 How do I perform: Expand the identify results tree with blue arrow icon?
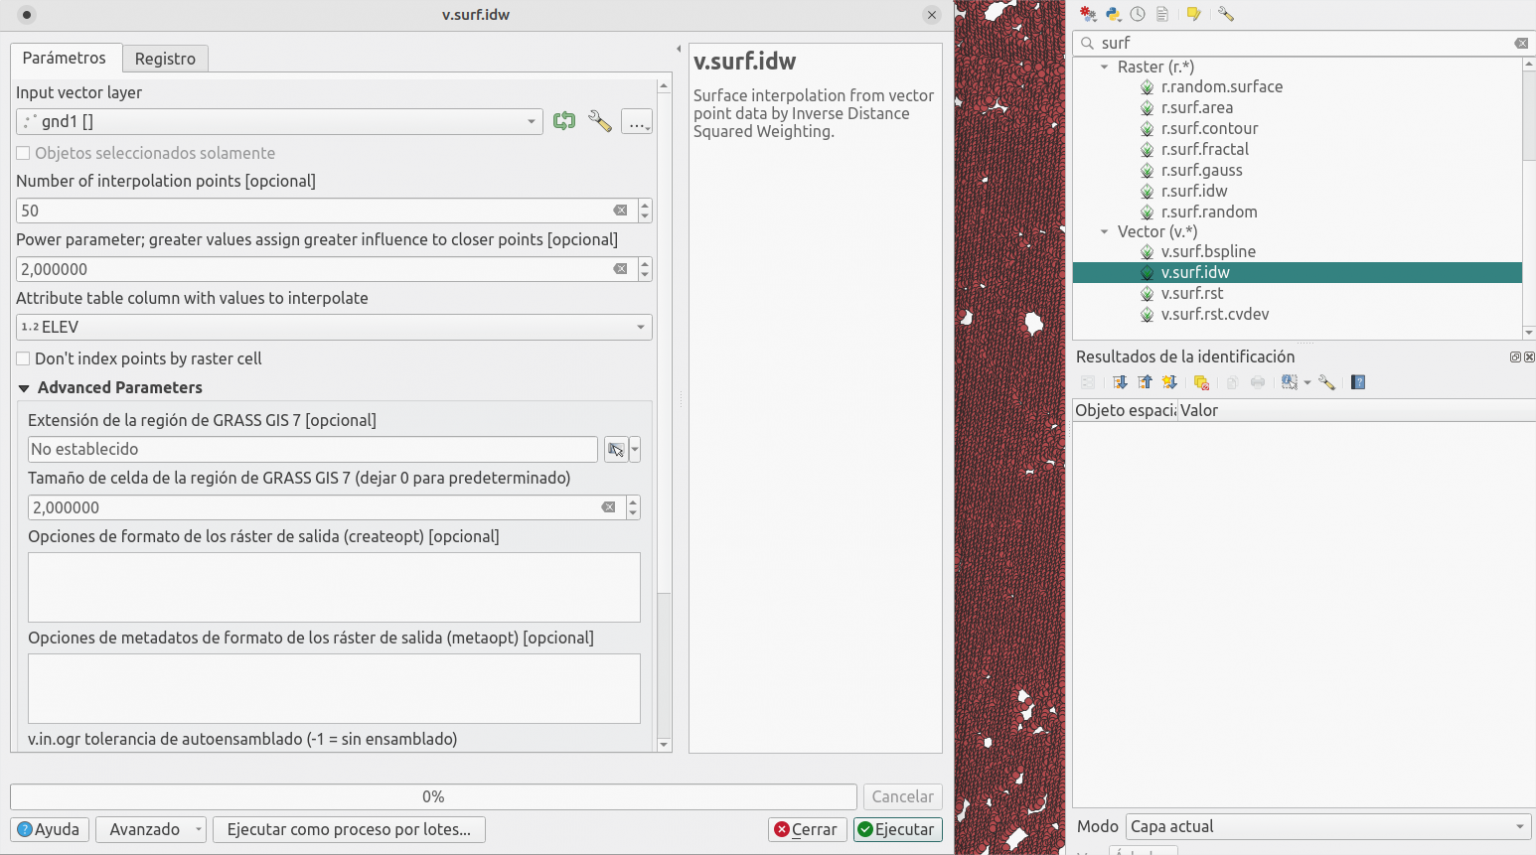click(1121, 382)
